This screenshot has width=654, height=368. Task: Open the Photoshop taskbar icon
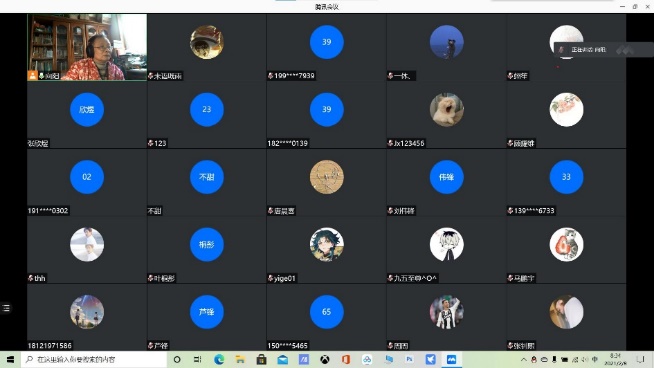(x=409, y=359)
